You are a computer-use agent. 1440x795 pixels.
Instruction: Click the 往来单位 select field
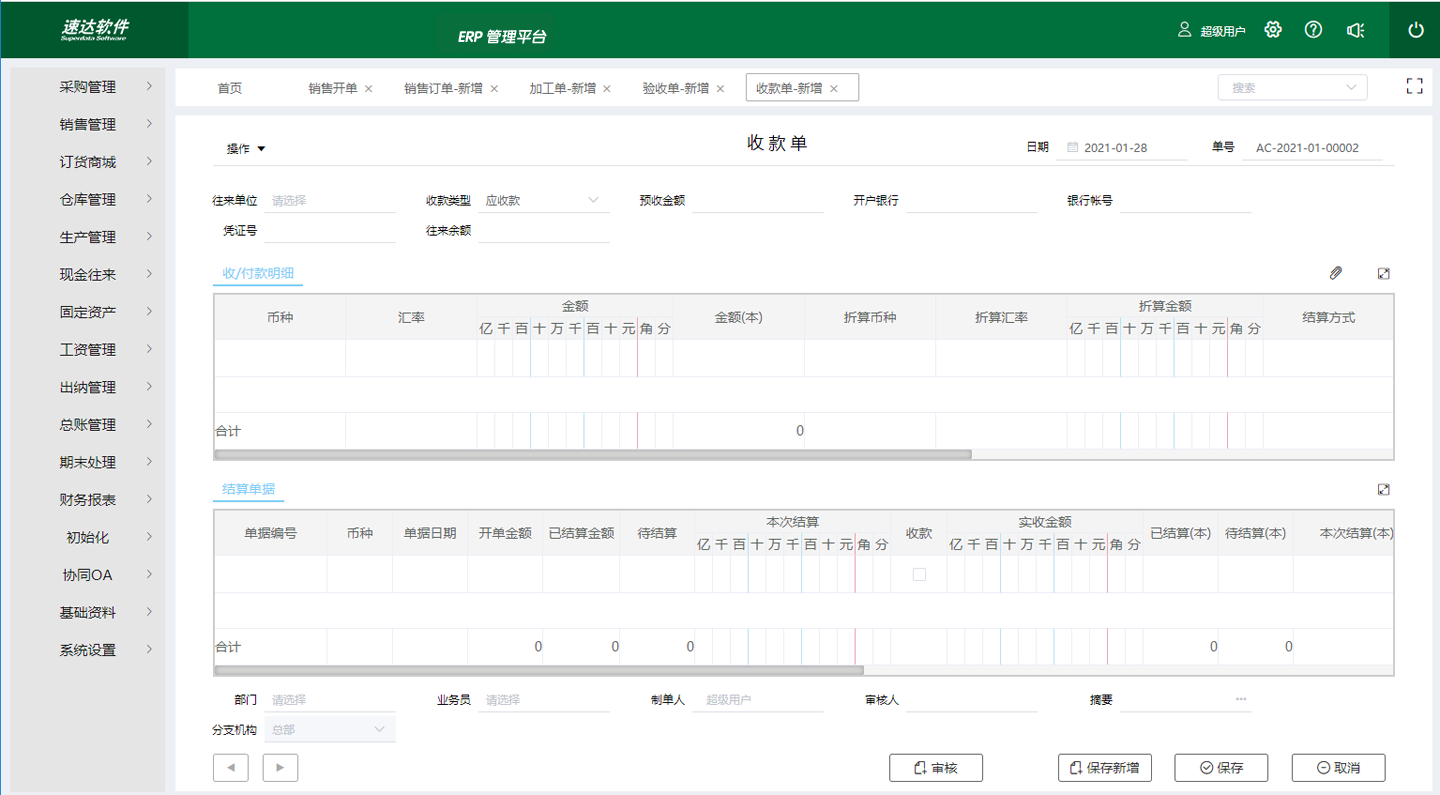point(330,200)
